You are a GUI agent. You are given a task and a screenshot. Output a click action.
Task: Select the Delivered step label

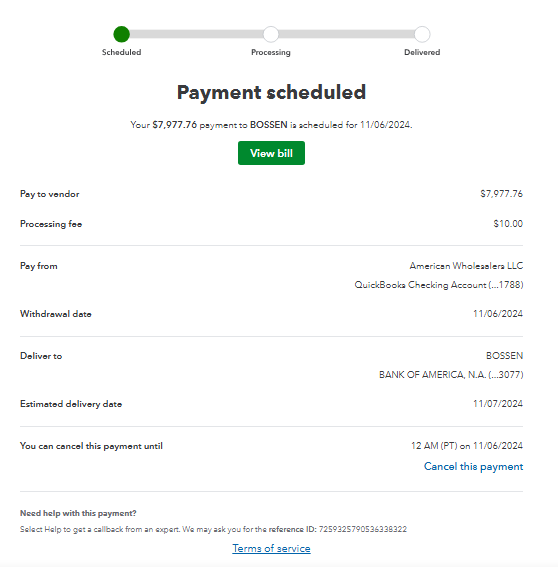(422, 52)
